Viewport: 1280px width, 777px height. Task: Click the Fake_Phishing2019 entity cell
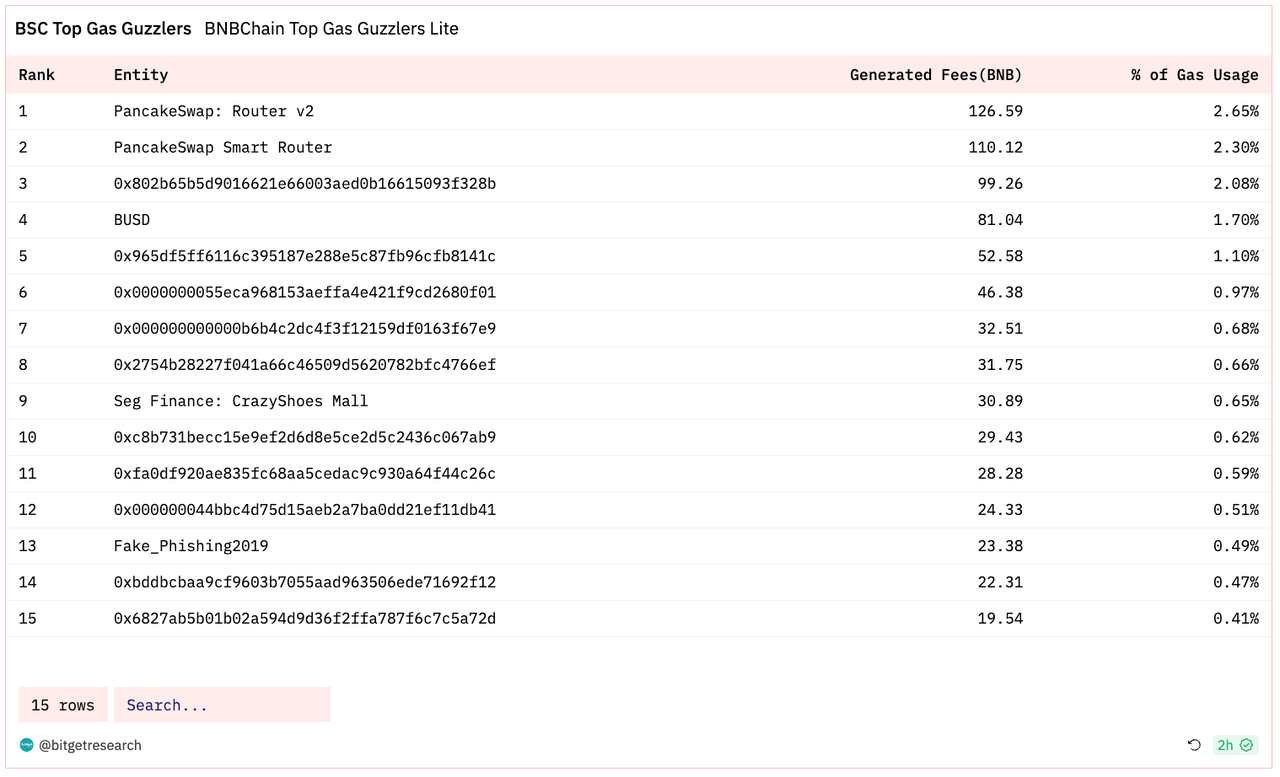191,546
